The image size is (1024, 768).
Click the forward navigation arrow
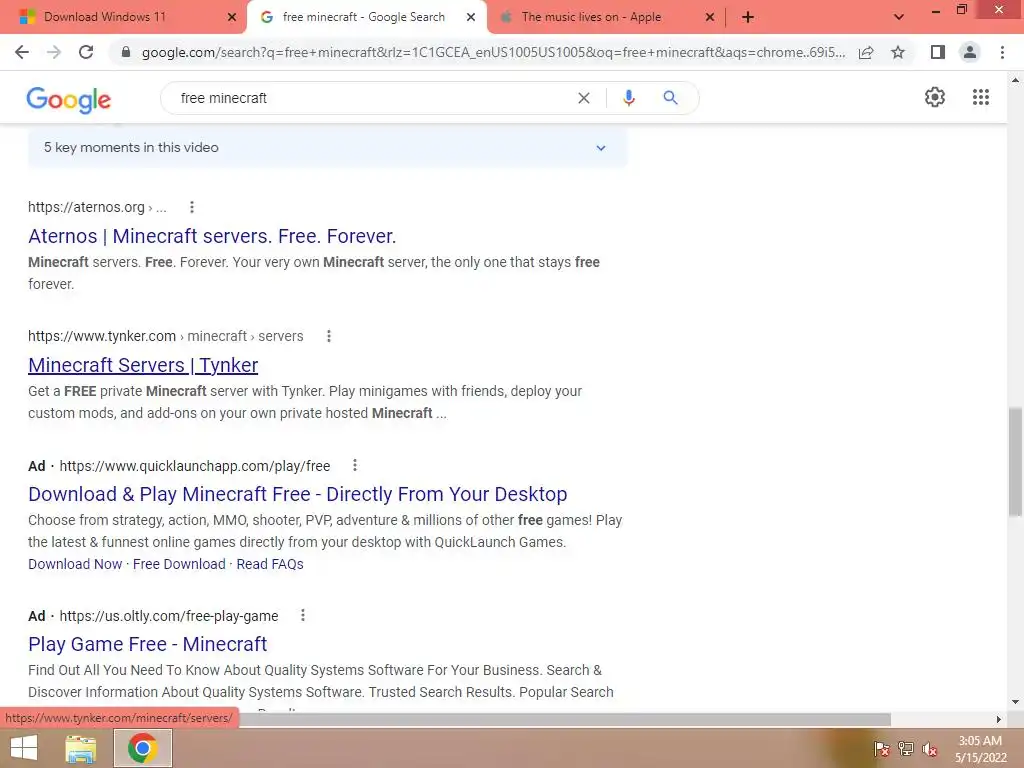[54, 52]
